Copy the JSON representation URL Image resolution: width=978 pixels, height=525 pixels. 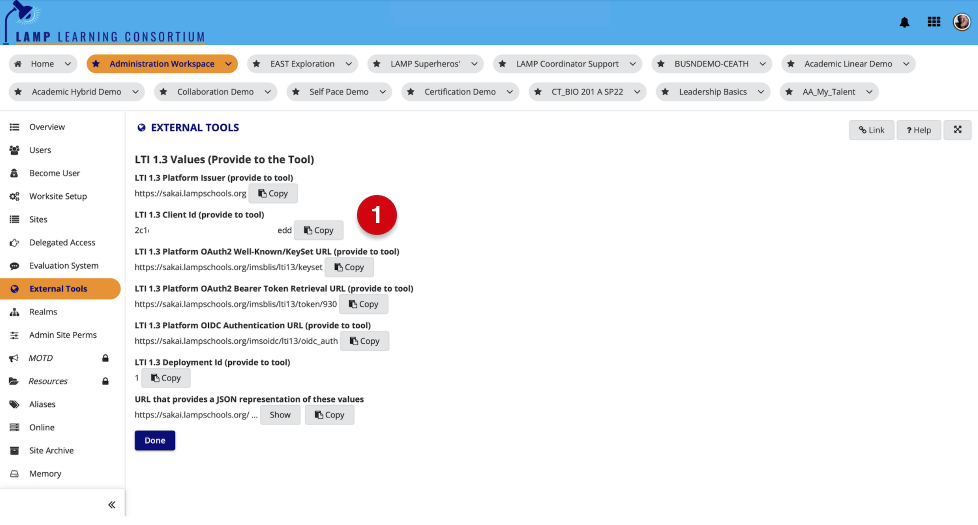click(x=330, y=415)
